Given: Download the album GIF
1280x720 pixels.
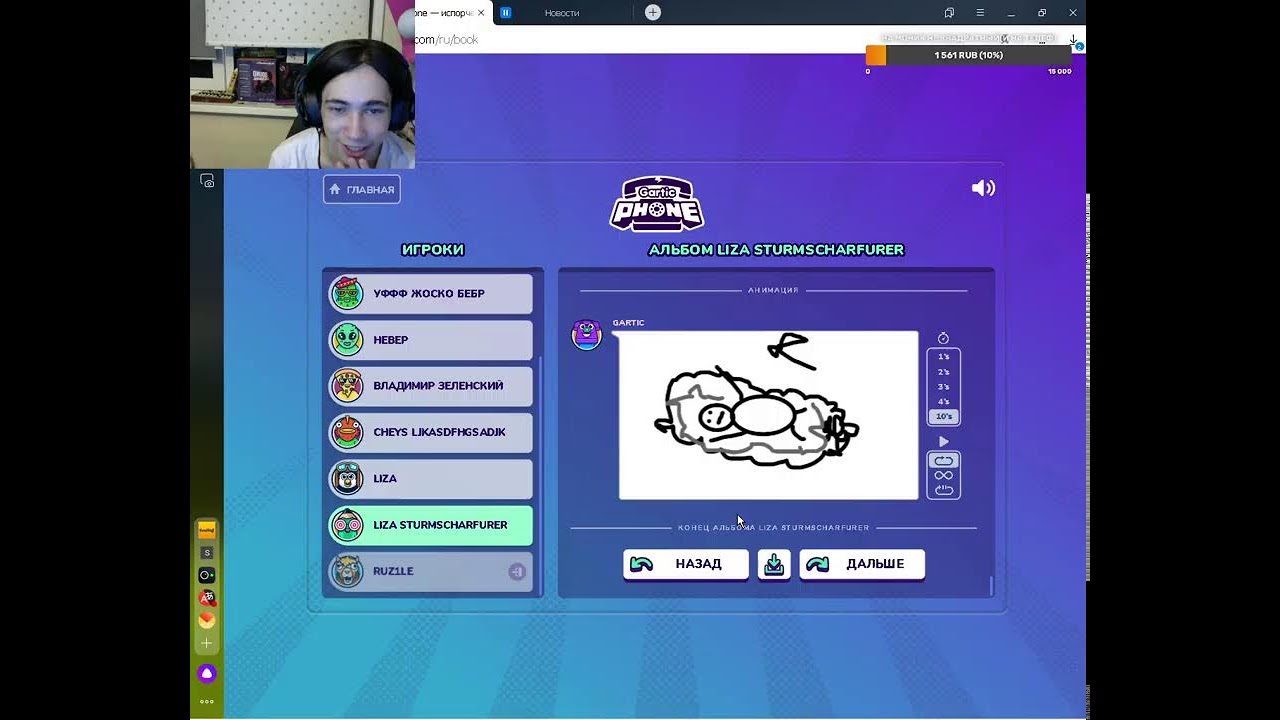Looking at the screenshot, I should tap(774, 564).
